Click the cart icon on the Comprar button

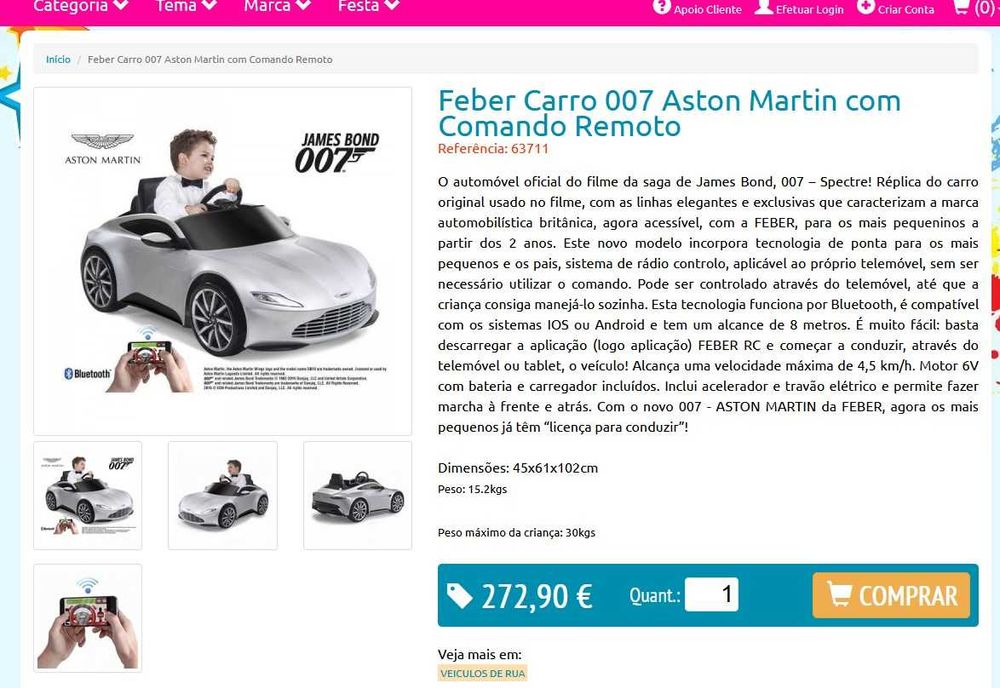[x=839, y=594]
